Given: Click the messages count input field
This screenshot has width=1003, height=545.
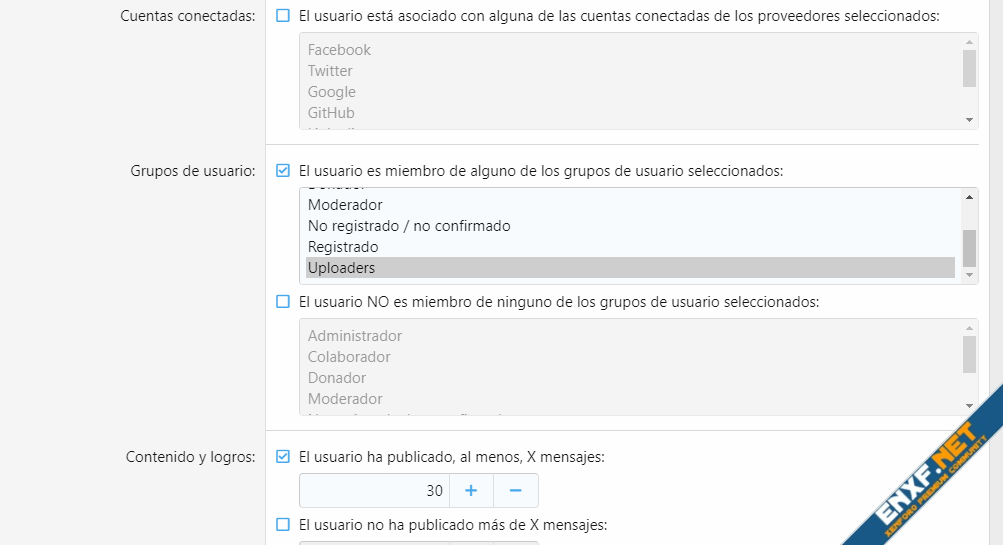Looking at the screenshot, I should point(375,491).
